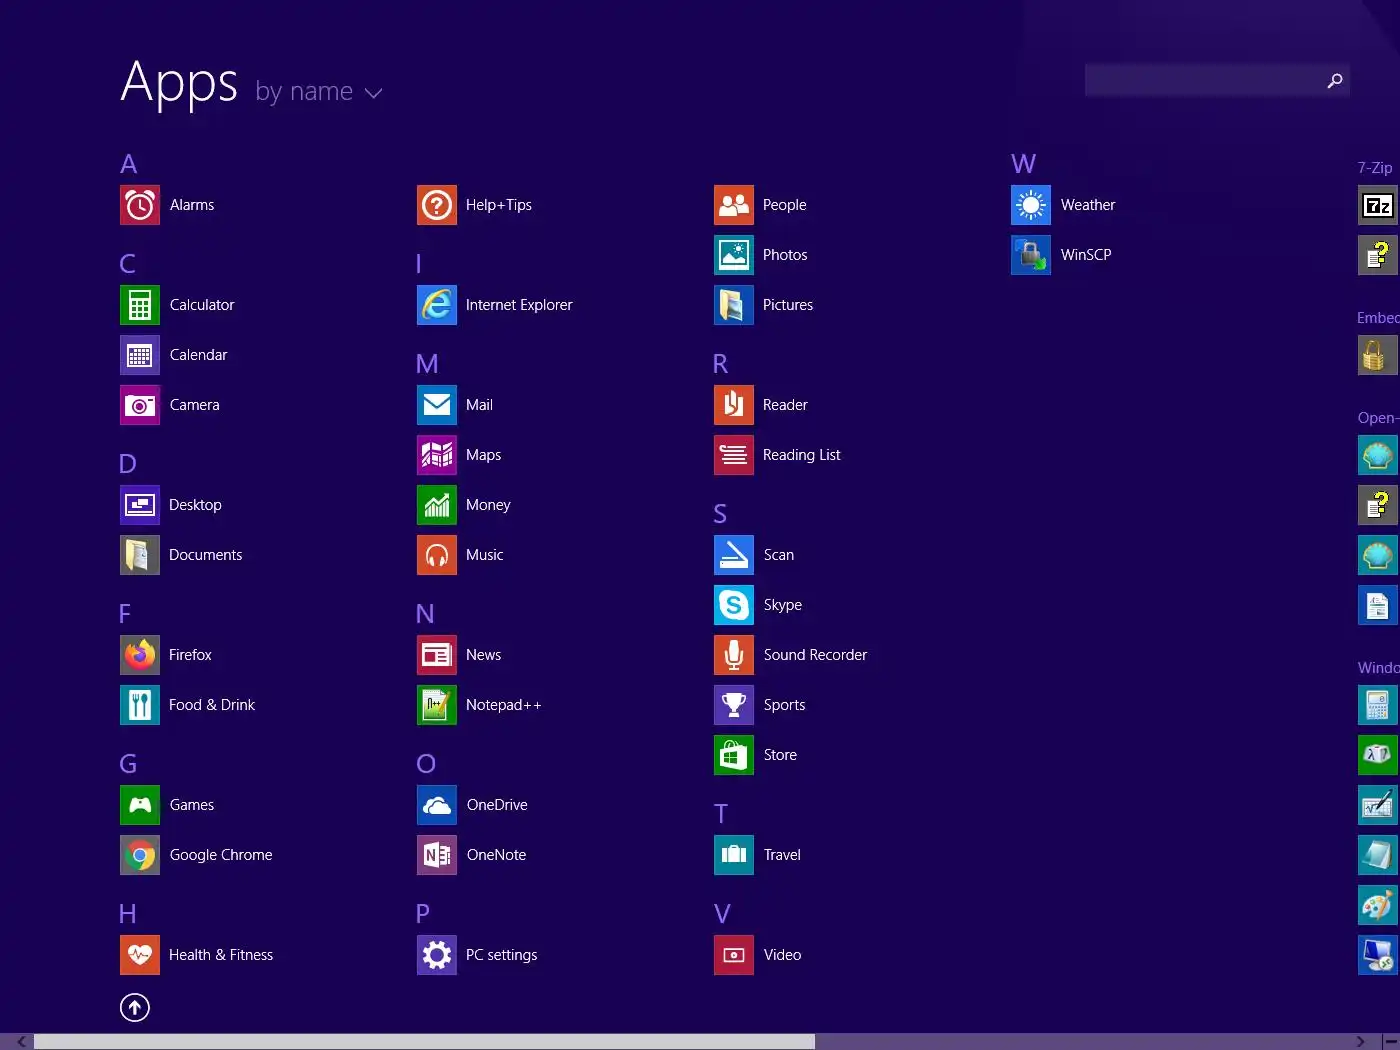Viewport: 1400px width, 1050px height.
Task: Click the 'A' letter group header
Action: pos(129,164)
